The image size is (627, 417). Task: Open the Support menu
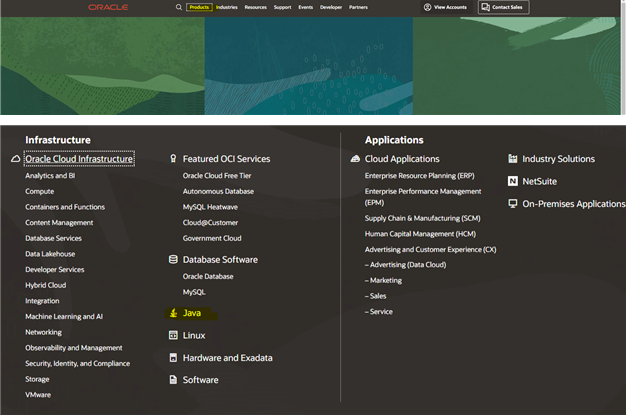[282, 7]
